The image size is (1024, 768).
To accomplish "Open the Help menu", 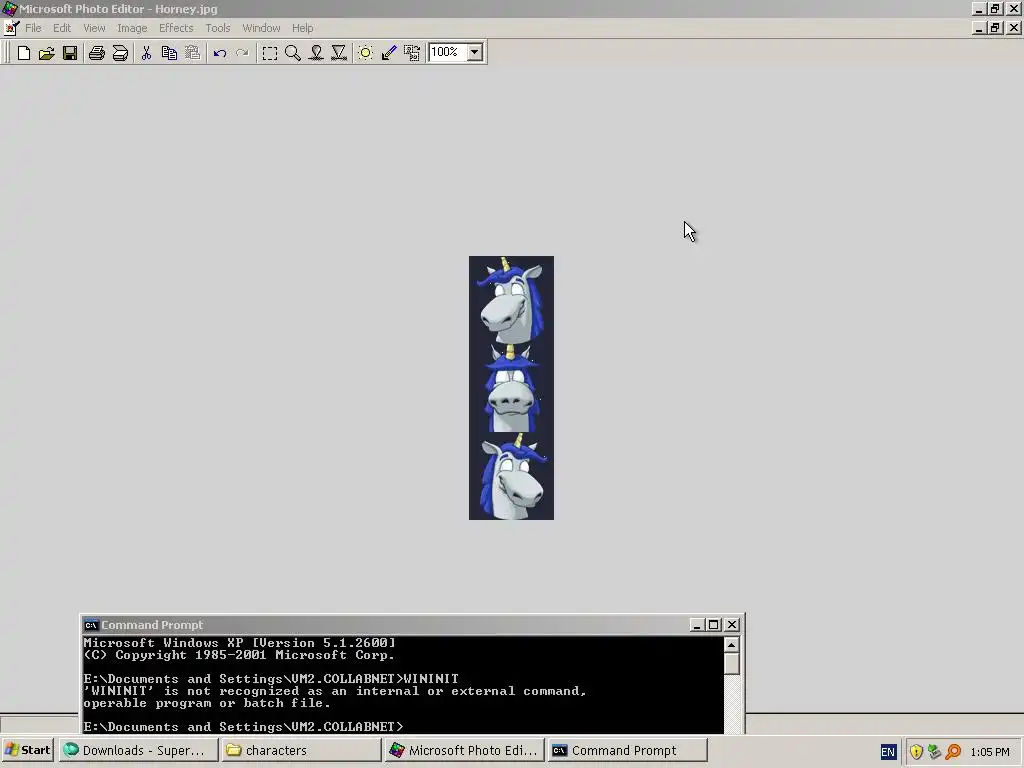I will click(x=302, y=28).
